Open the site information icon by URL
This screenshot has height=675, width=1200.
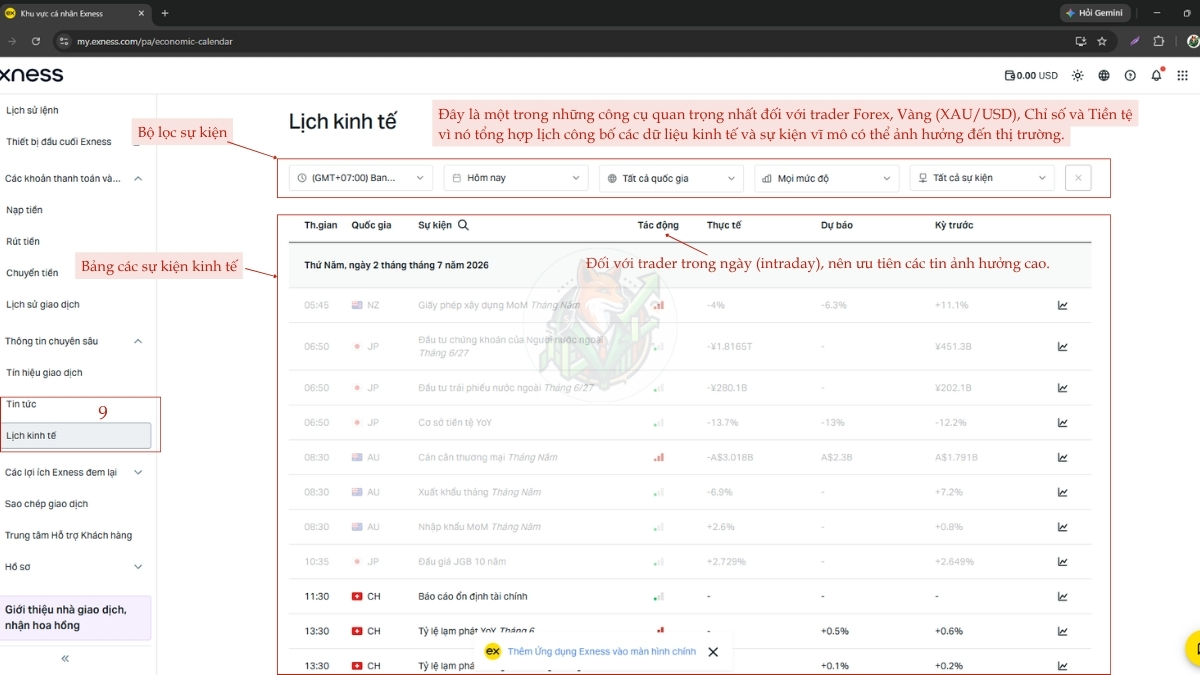64,42
